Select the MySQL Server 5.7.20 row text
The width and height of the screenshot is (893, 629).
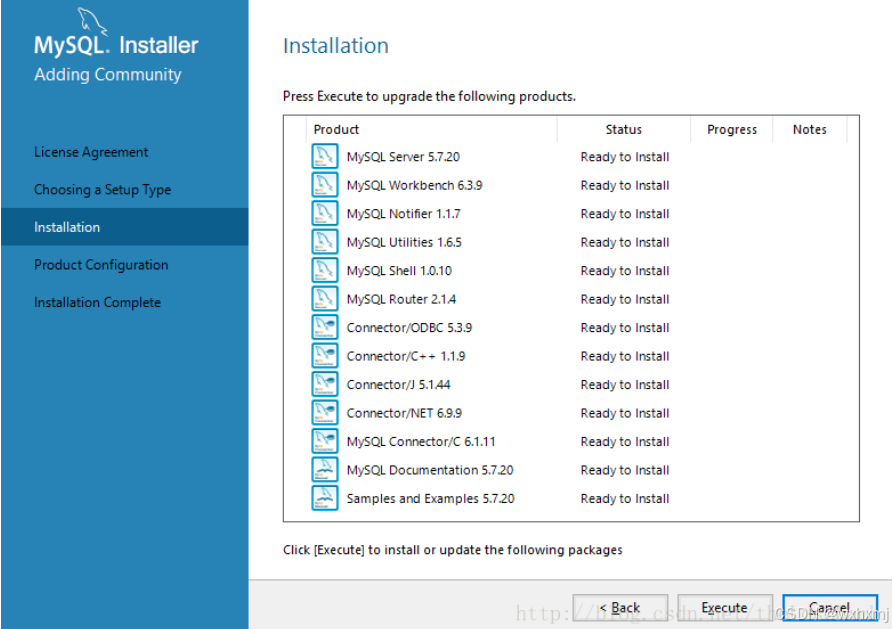tap(403, 157)
